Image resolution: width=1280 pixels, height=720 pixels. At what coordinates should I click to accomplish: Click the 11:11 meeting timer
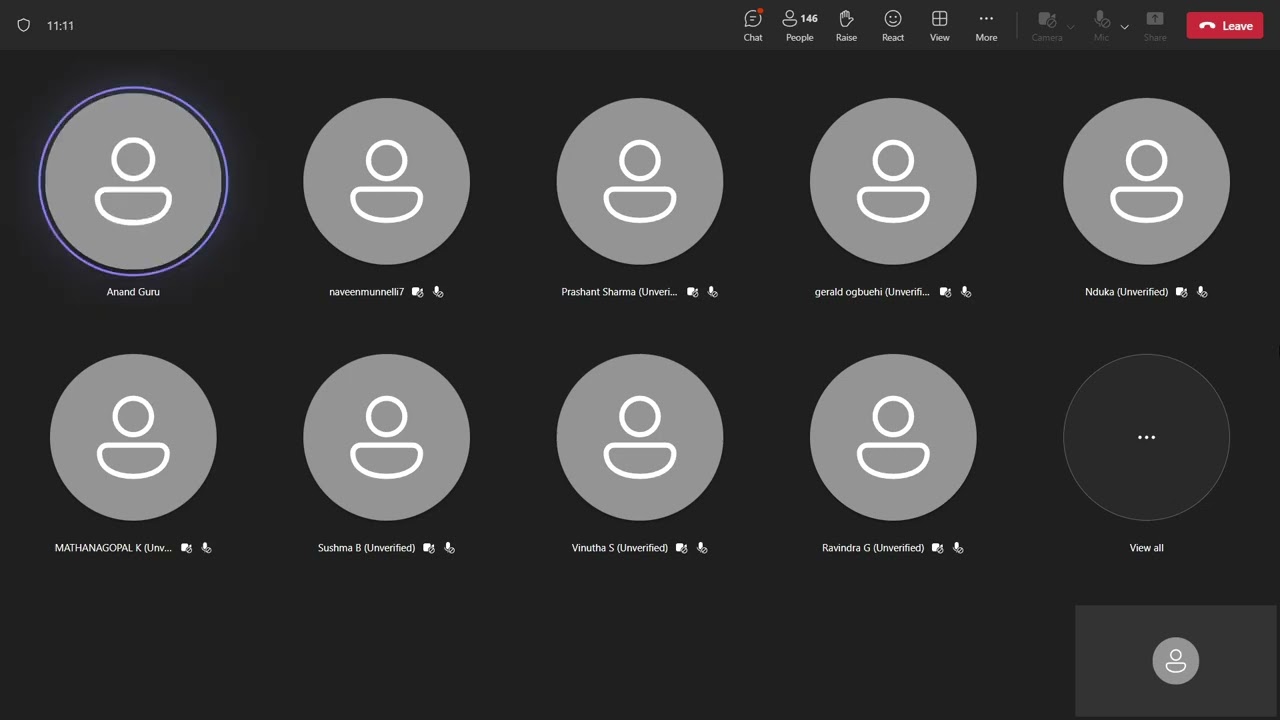coord(60,26)
